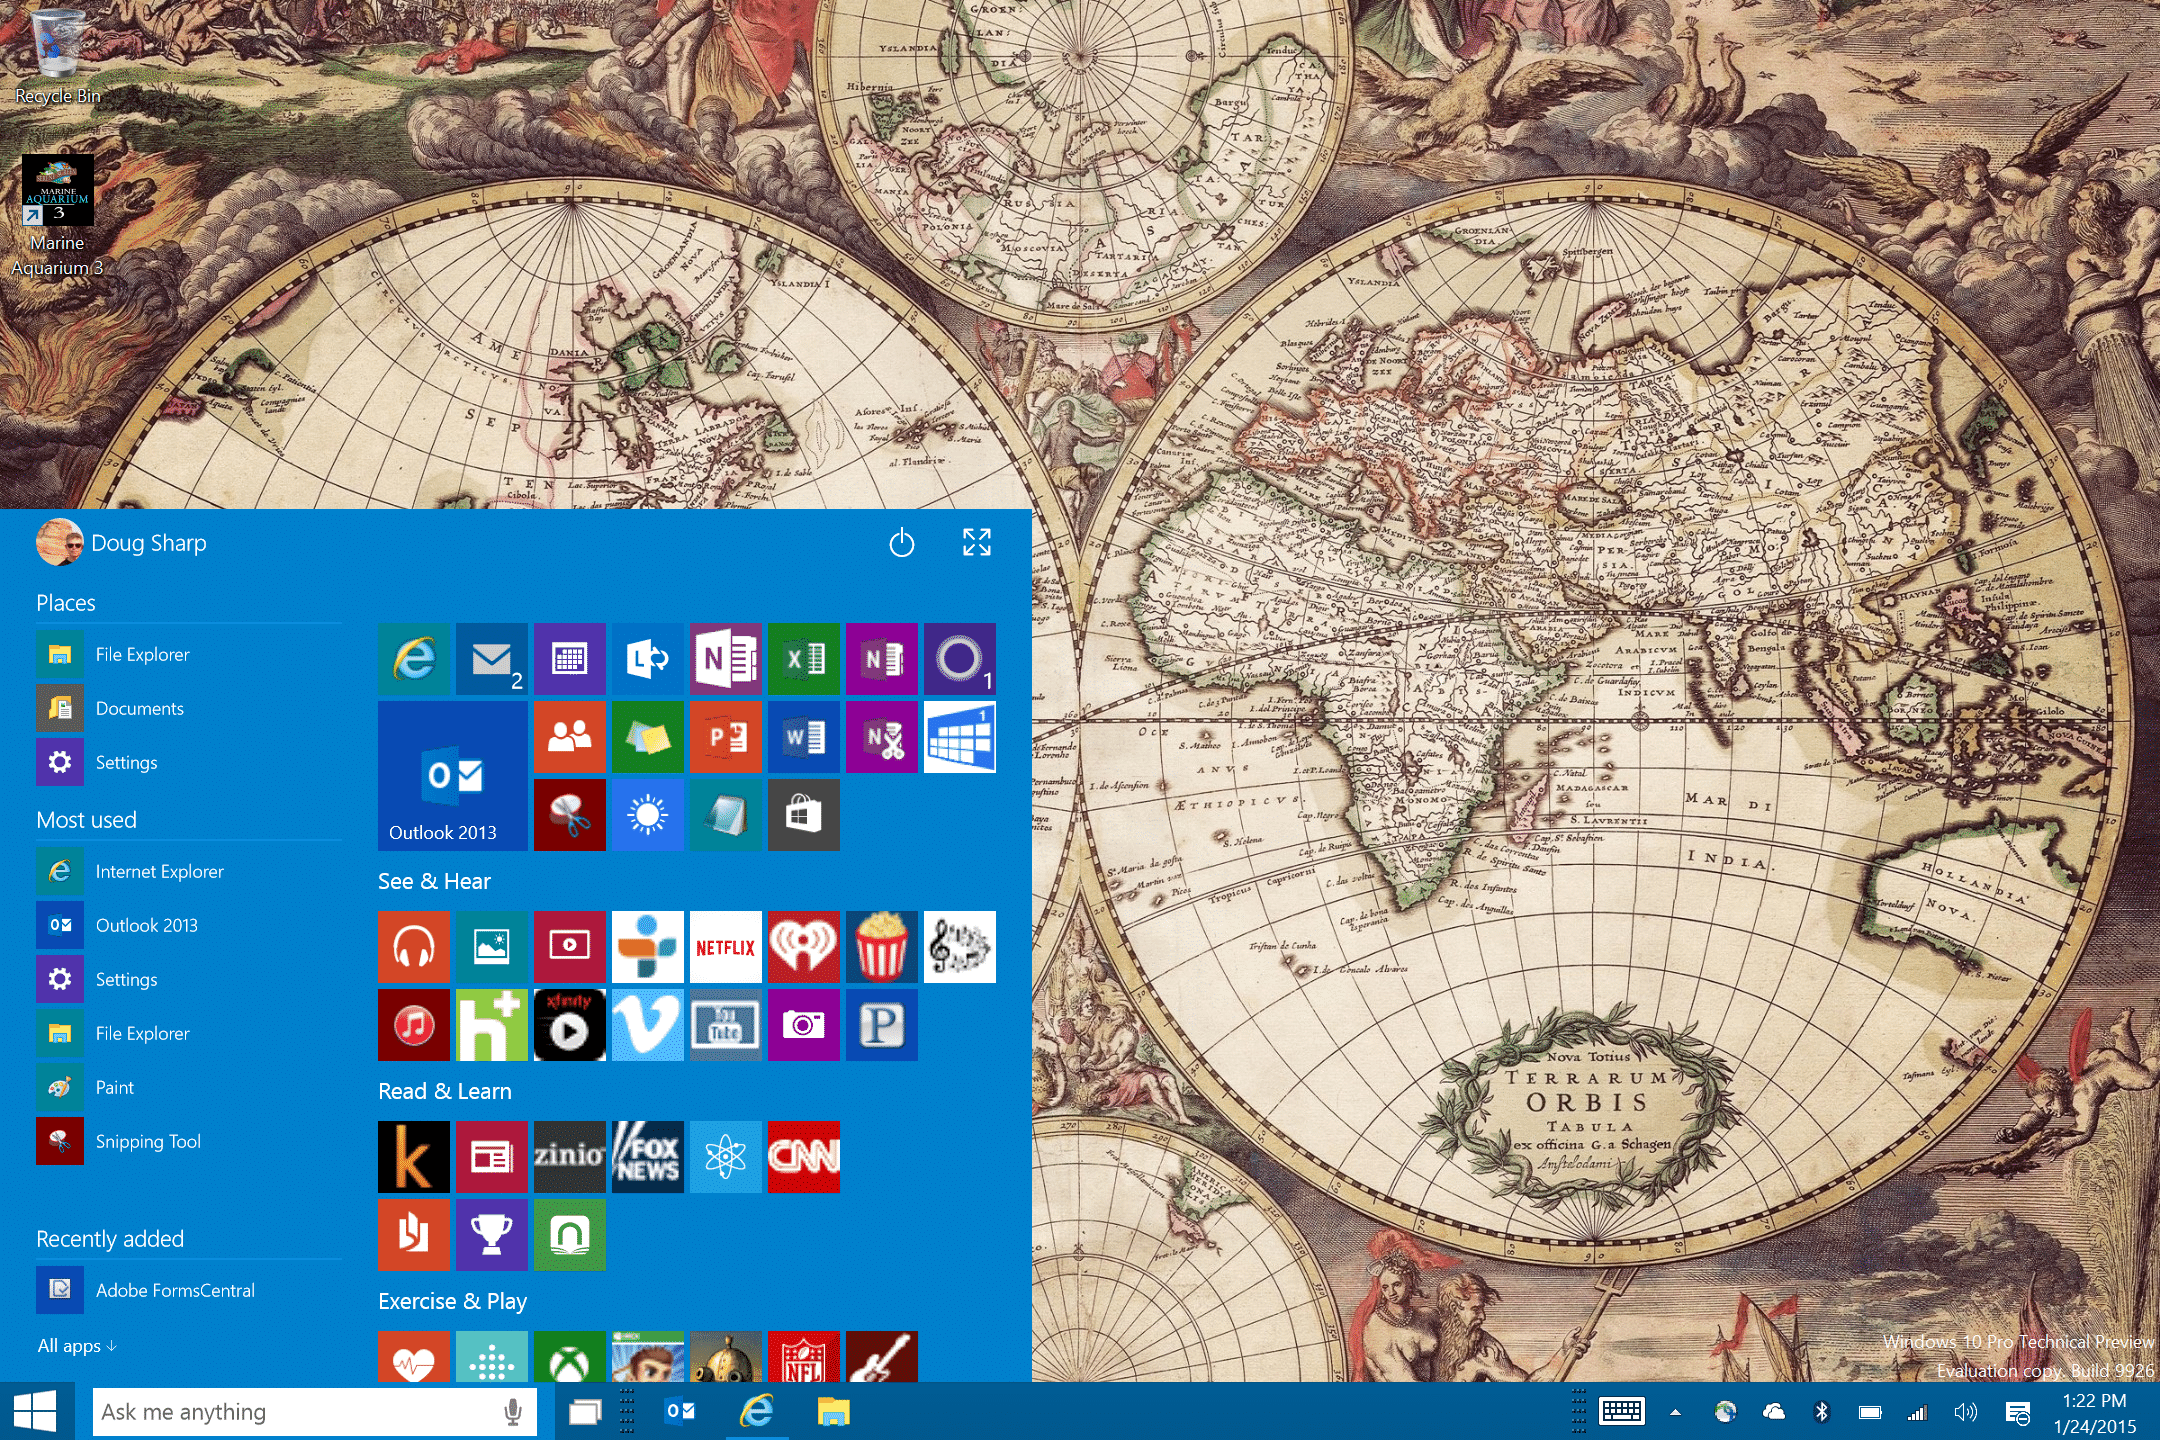
Task: Select the Marine Aquarium 3 shortcut
Action: 57,216
